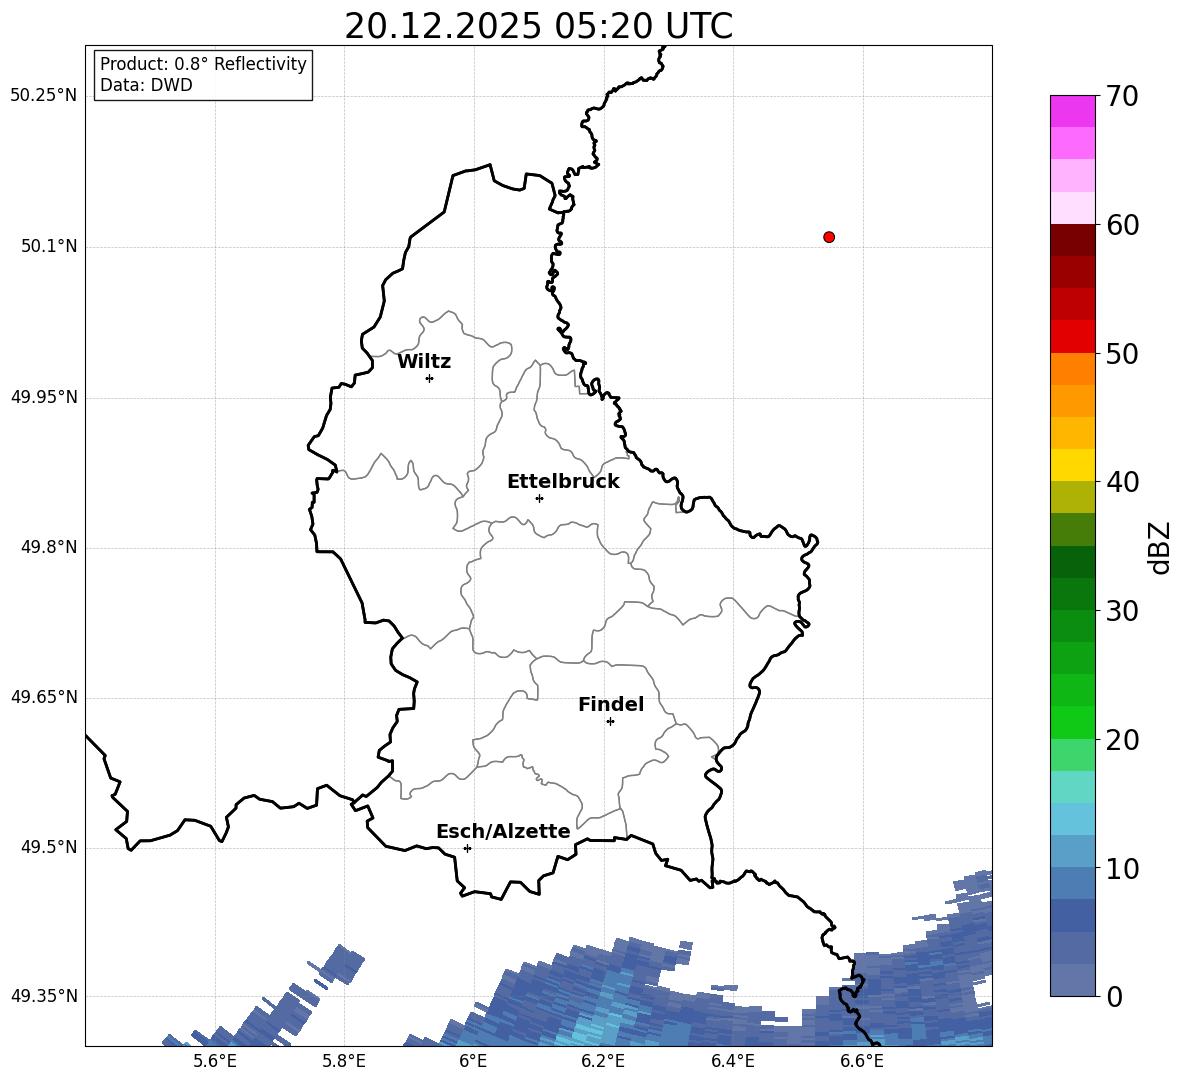Click the dBZ colorbar axis label

click(1159, 548)
